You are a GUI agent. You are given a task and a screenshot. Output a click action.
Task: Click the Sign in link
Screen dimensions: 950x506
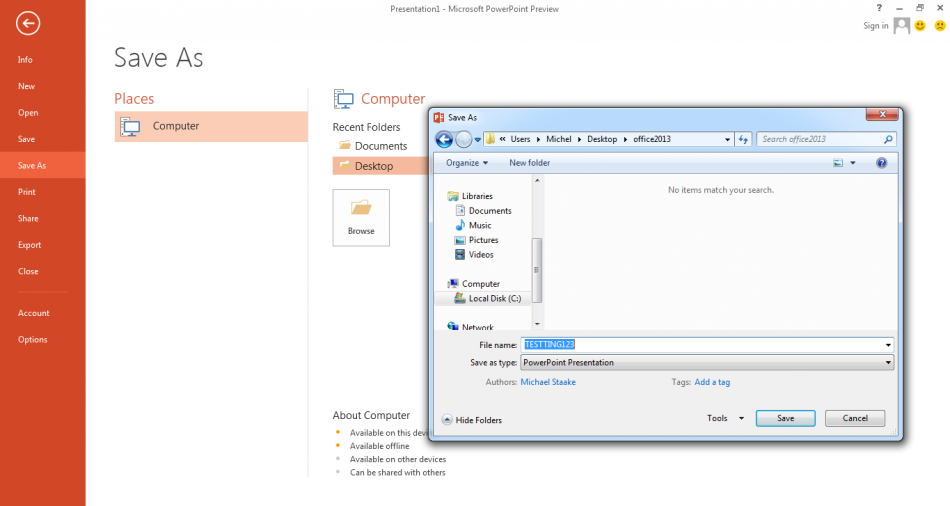pyautogui.click(x=875, y=25)
